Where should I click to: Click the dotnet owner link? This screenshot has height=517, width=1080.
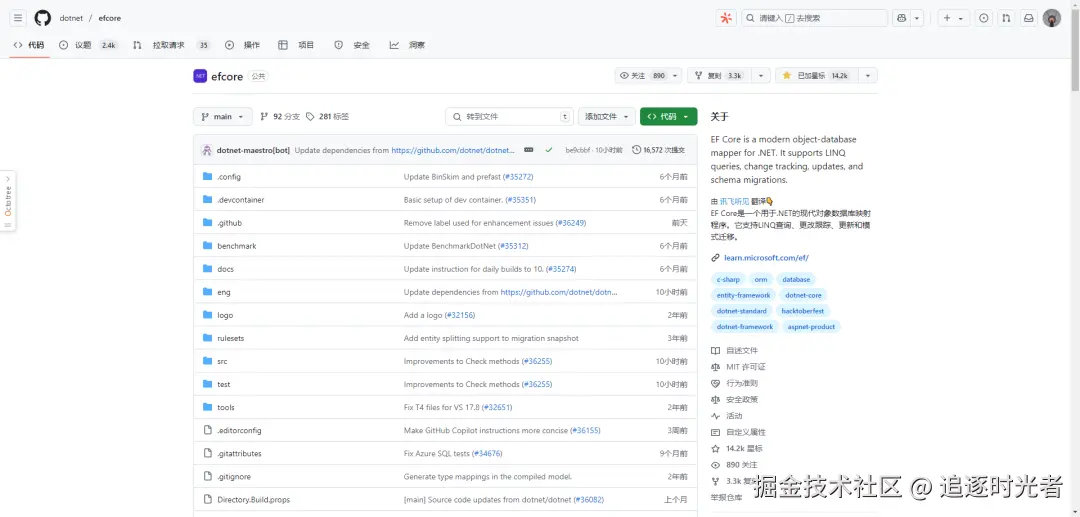(71, 18)
